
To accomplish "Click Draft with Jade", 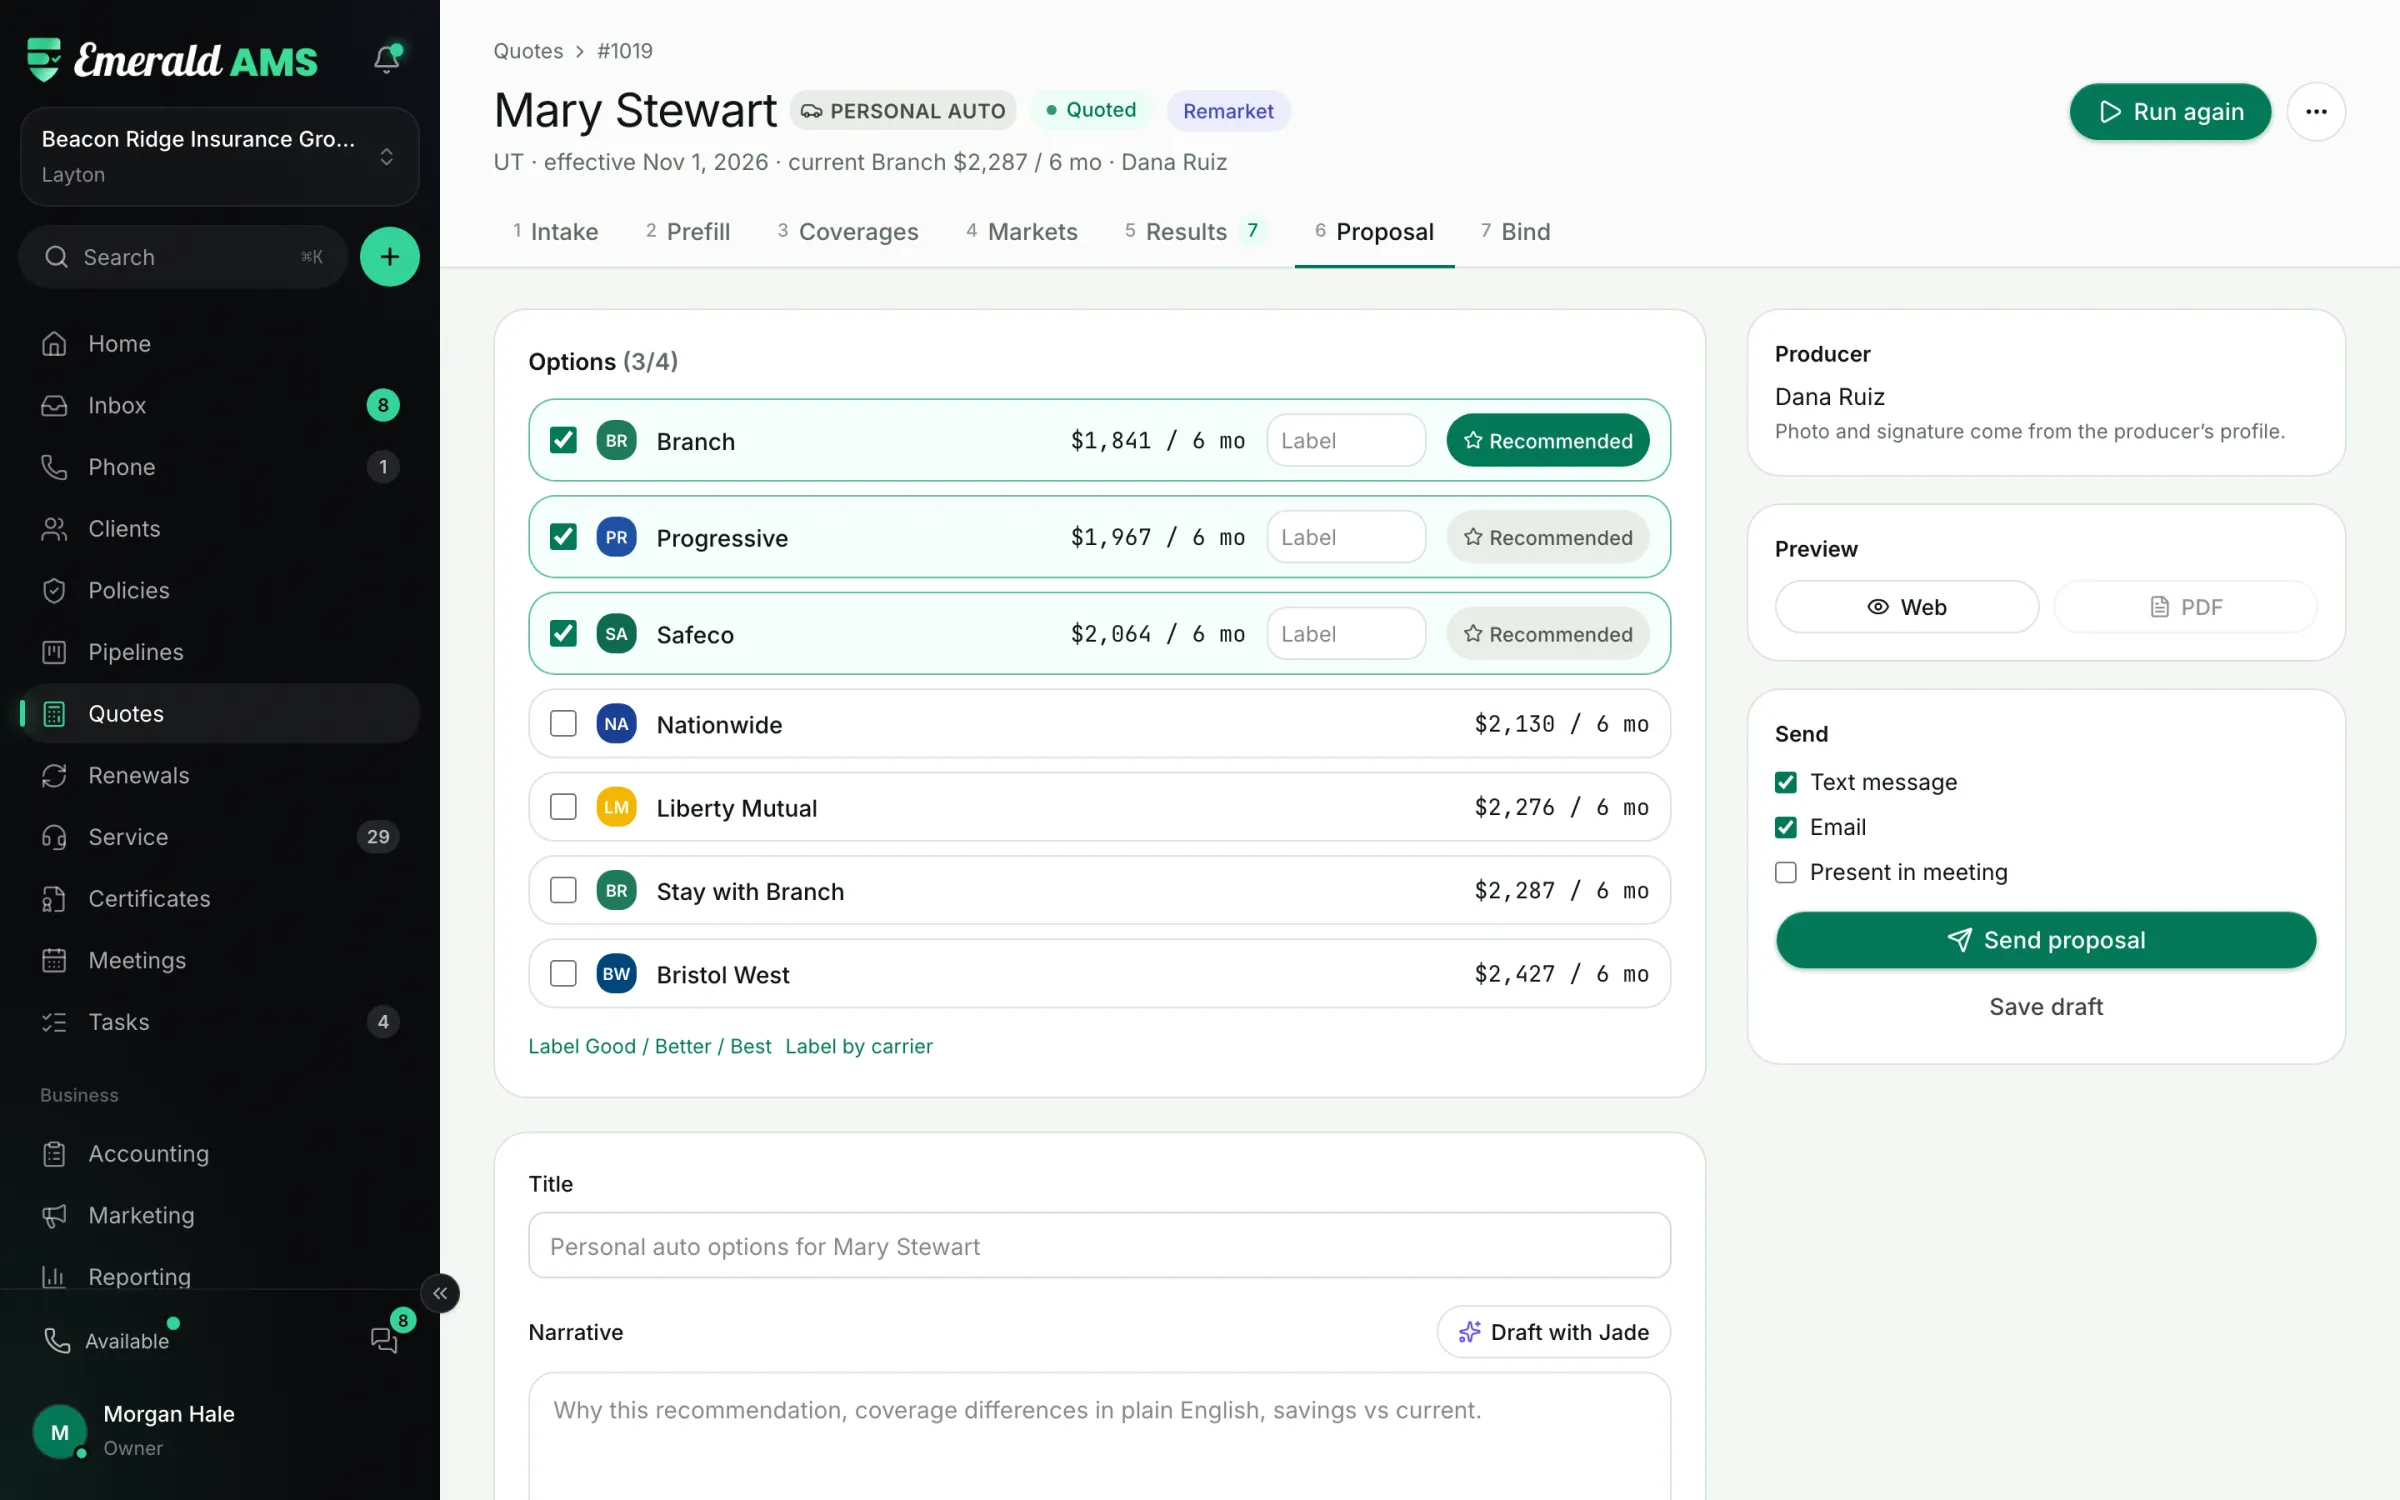I will 1554,1332.
